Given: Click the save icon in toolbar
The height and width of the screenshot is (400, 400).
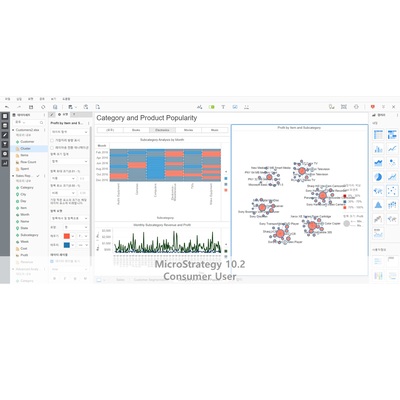Looking at the screenshot, I should point(31,107).
